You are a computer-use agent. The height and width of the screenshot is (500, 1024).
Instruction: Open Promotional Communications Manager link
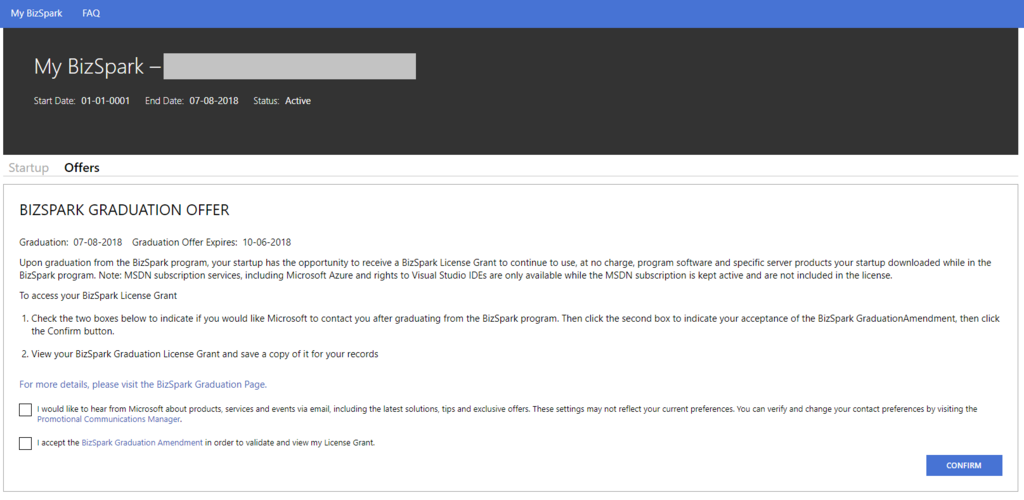coord(109,419)
